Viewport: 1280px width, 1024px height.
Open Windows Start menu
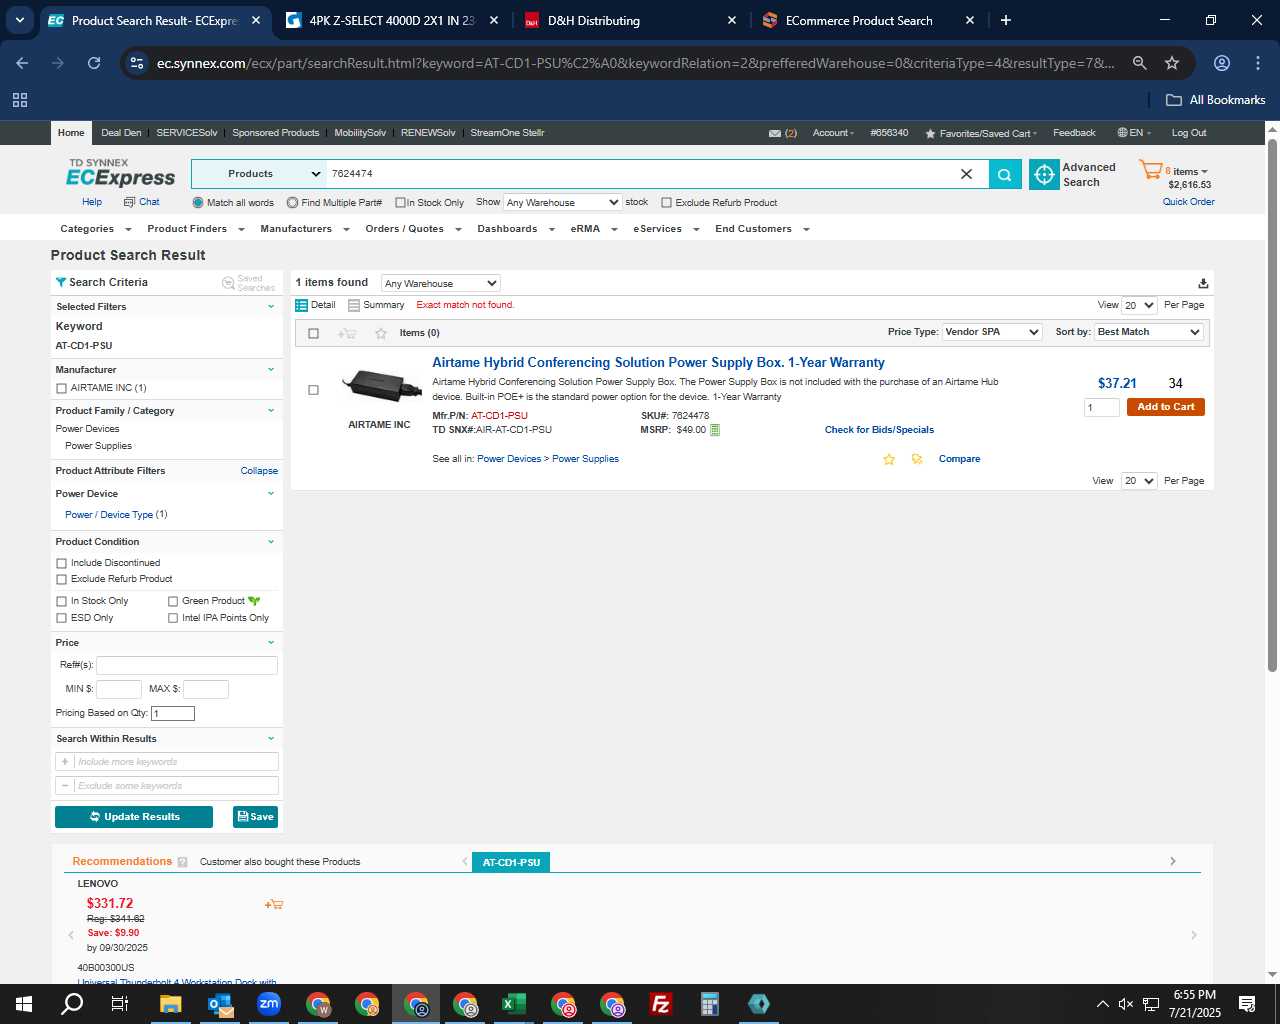click(24, 1004)
